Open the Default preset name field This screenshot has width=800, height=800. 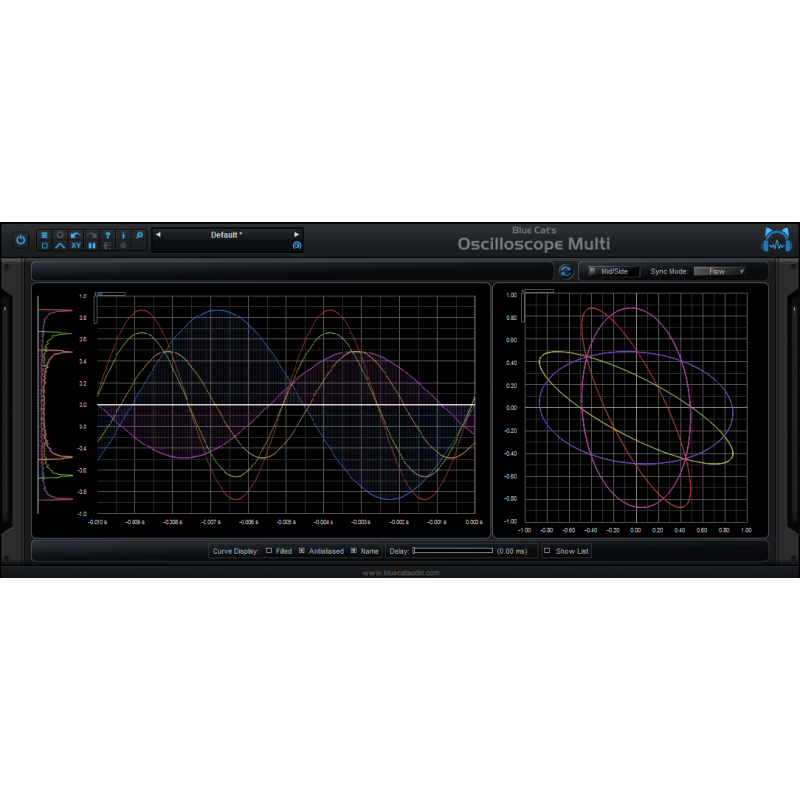tap(228, 236)
